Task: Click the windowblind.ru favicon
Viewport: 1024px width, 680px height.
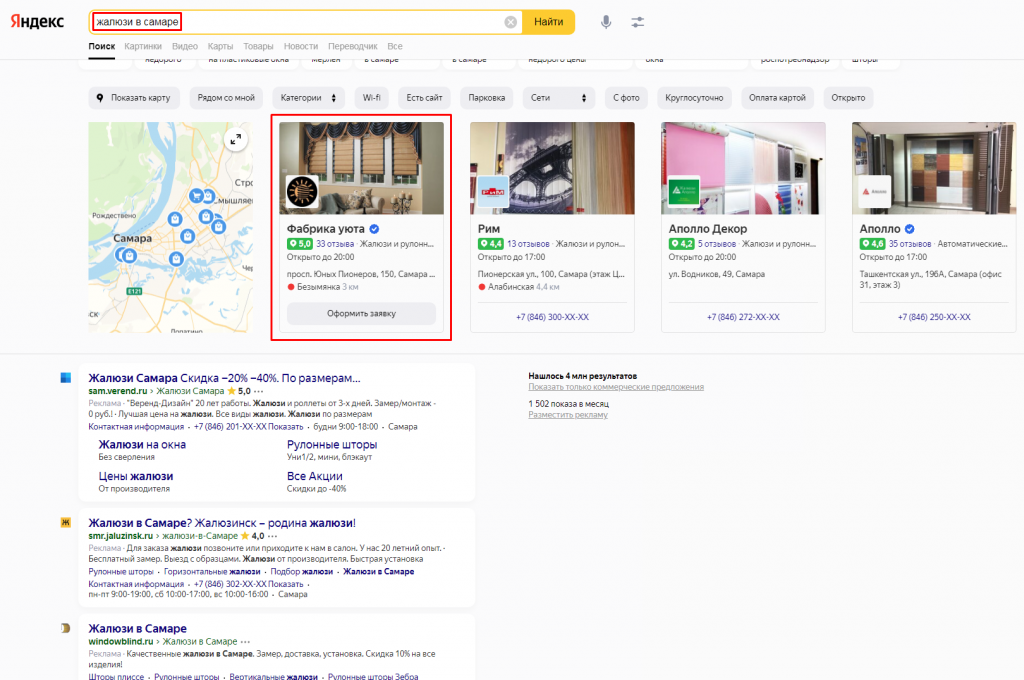Action: [65, 628]
